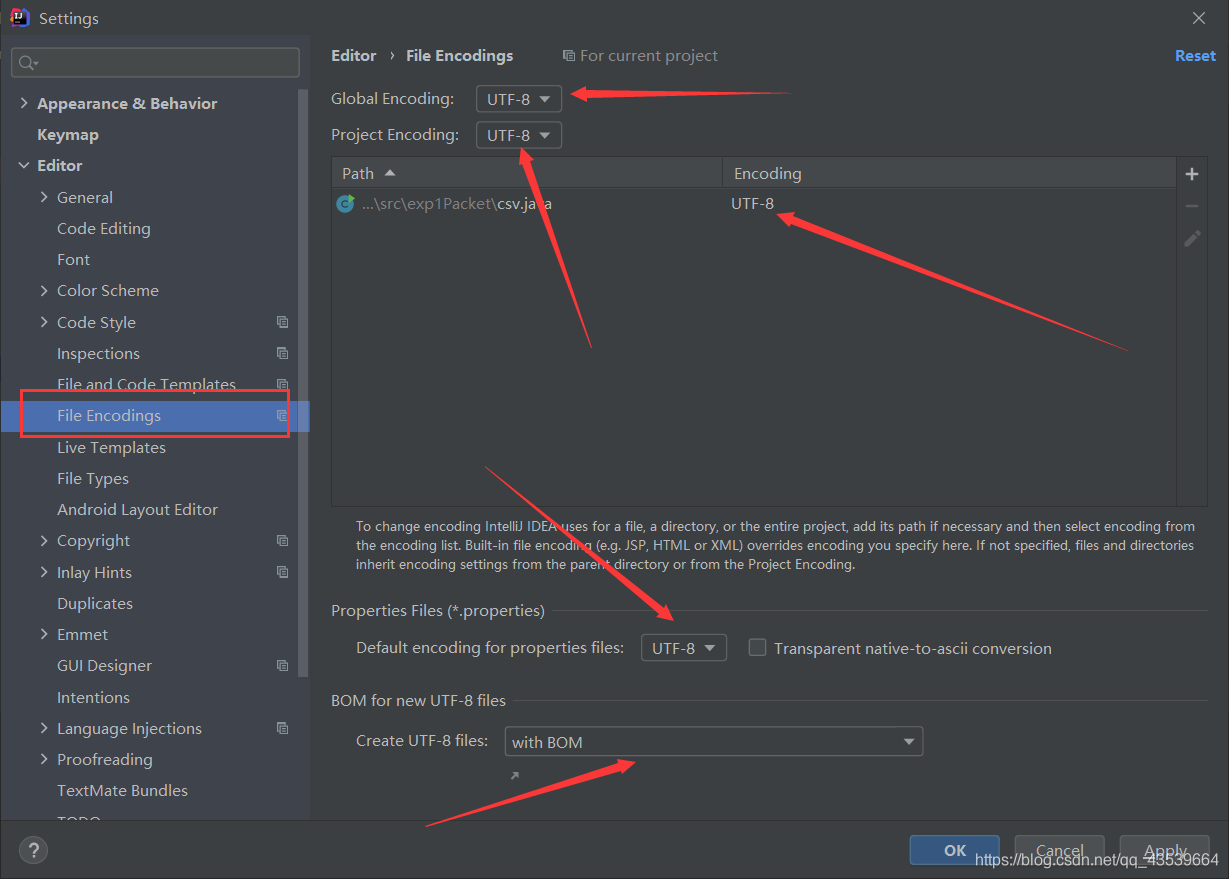The width and height of the screenshot is (1229, 879).
Task: Click the icon before 'For current project'
Action: point(569,56)
